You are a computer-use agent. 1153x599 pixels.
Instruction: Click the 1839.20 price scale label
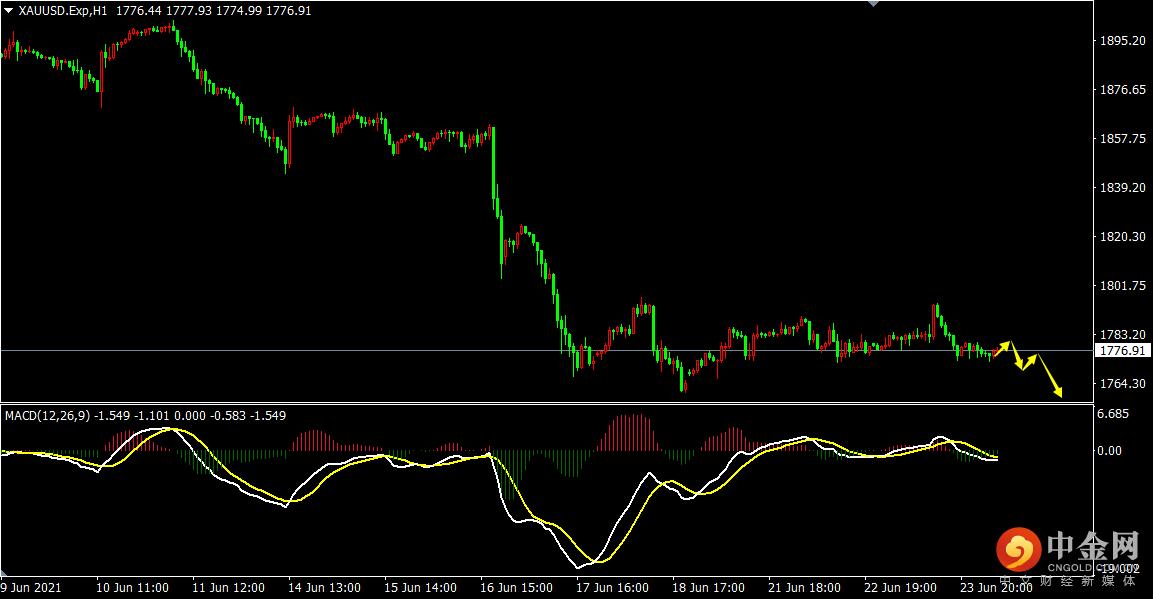pyautogui.click(x=1122, y=188)
